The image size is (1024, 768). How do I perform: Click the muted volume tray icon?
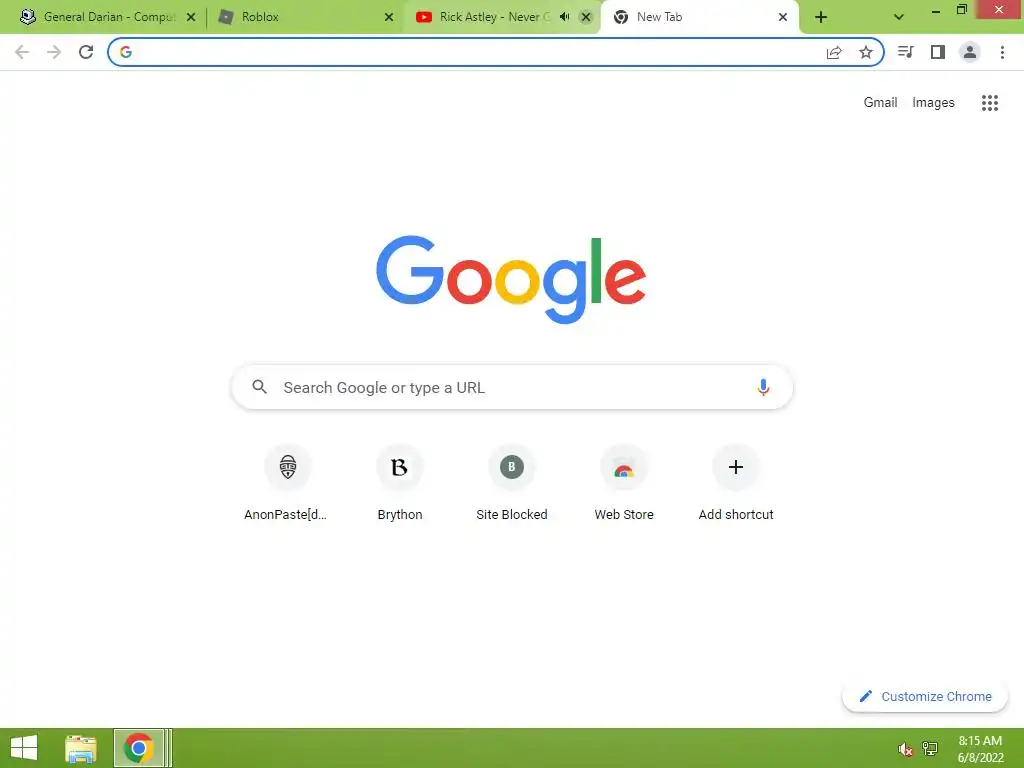pyautogui.click(x=905, y=749)
